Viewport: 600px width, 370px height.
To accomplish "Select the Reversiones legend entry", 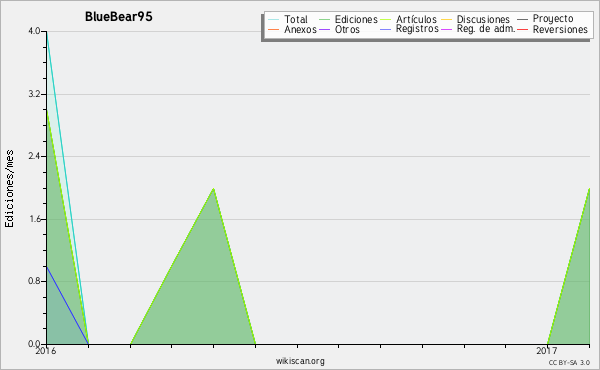I will pos(553,29).
